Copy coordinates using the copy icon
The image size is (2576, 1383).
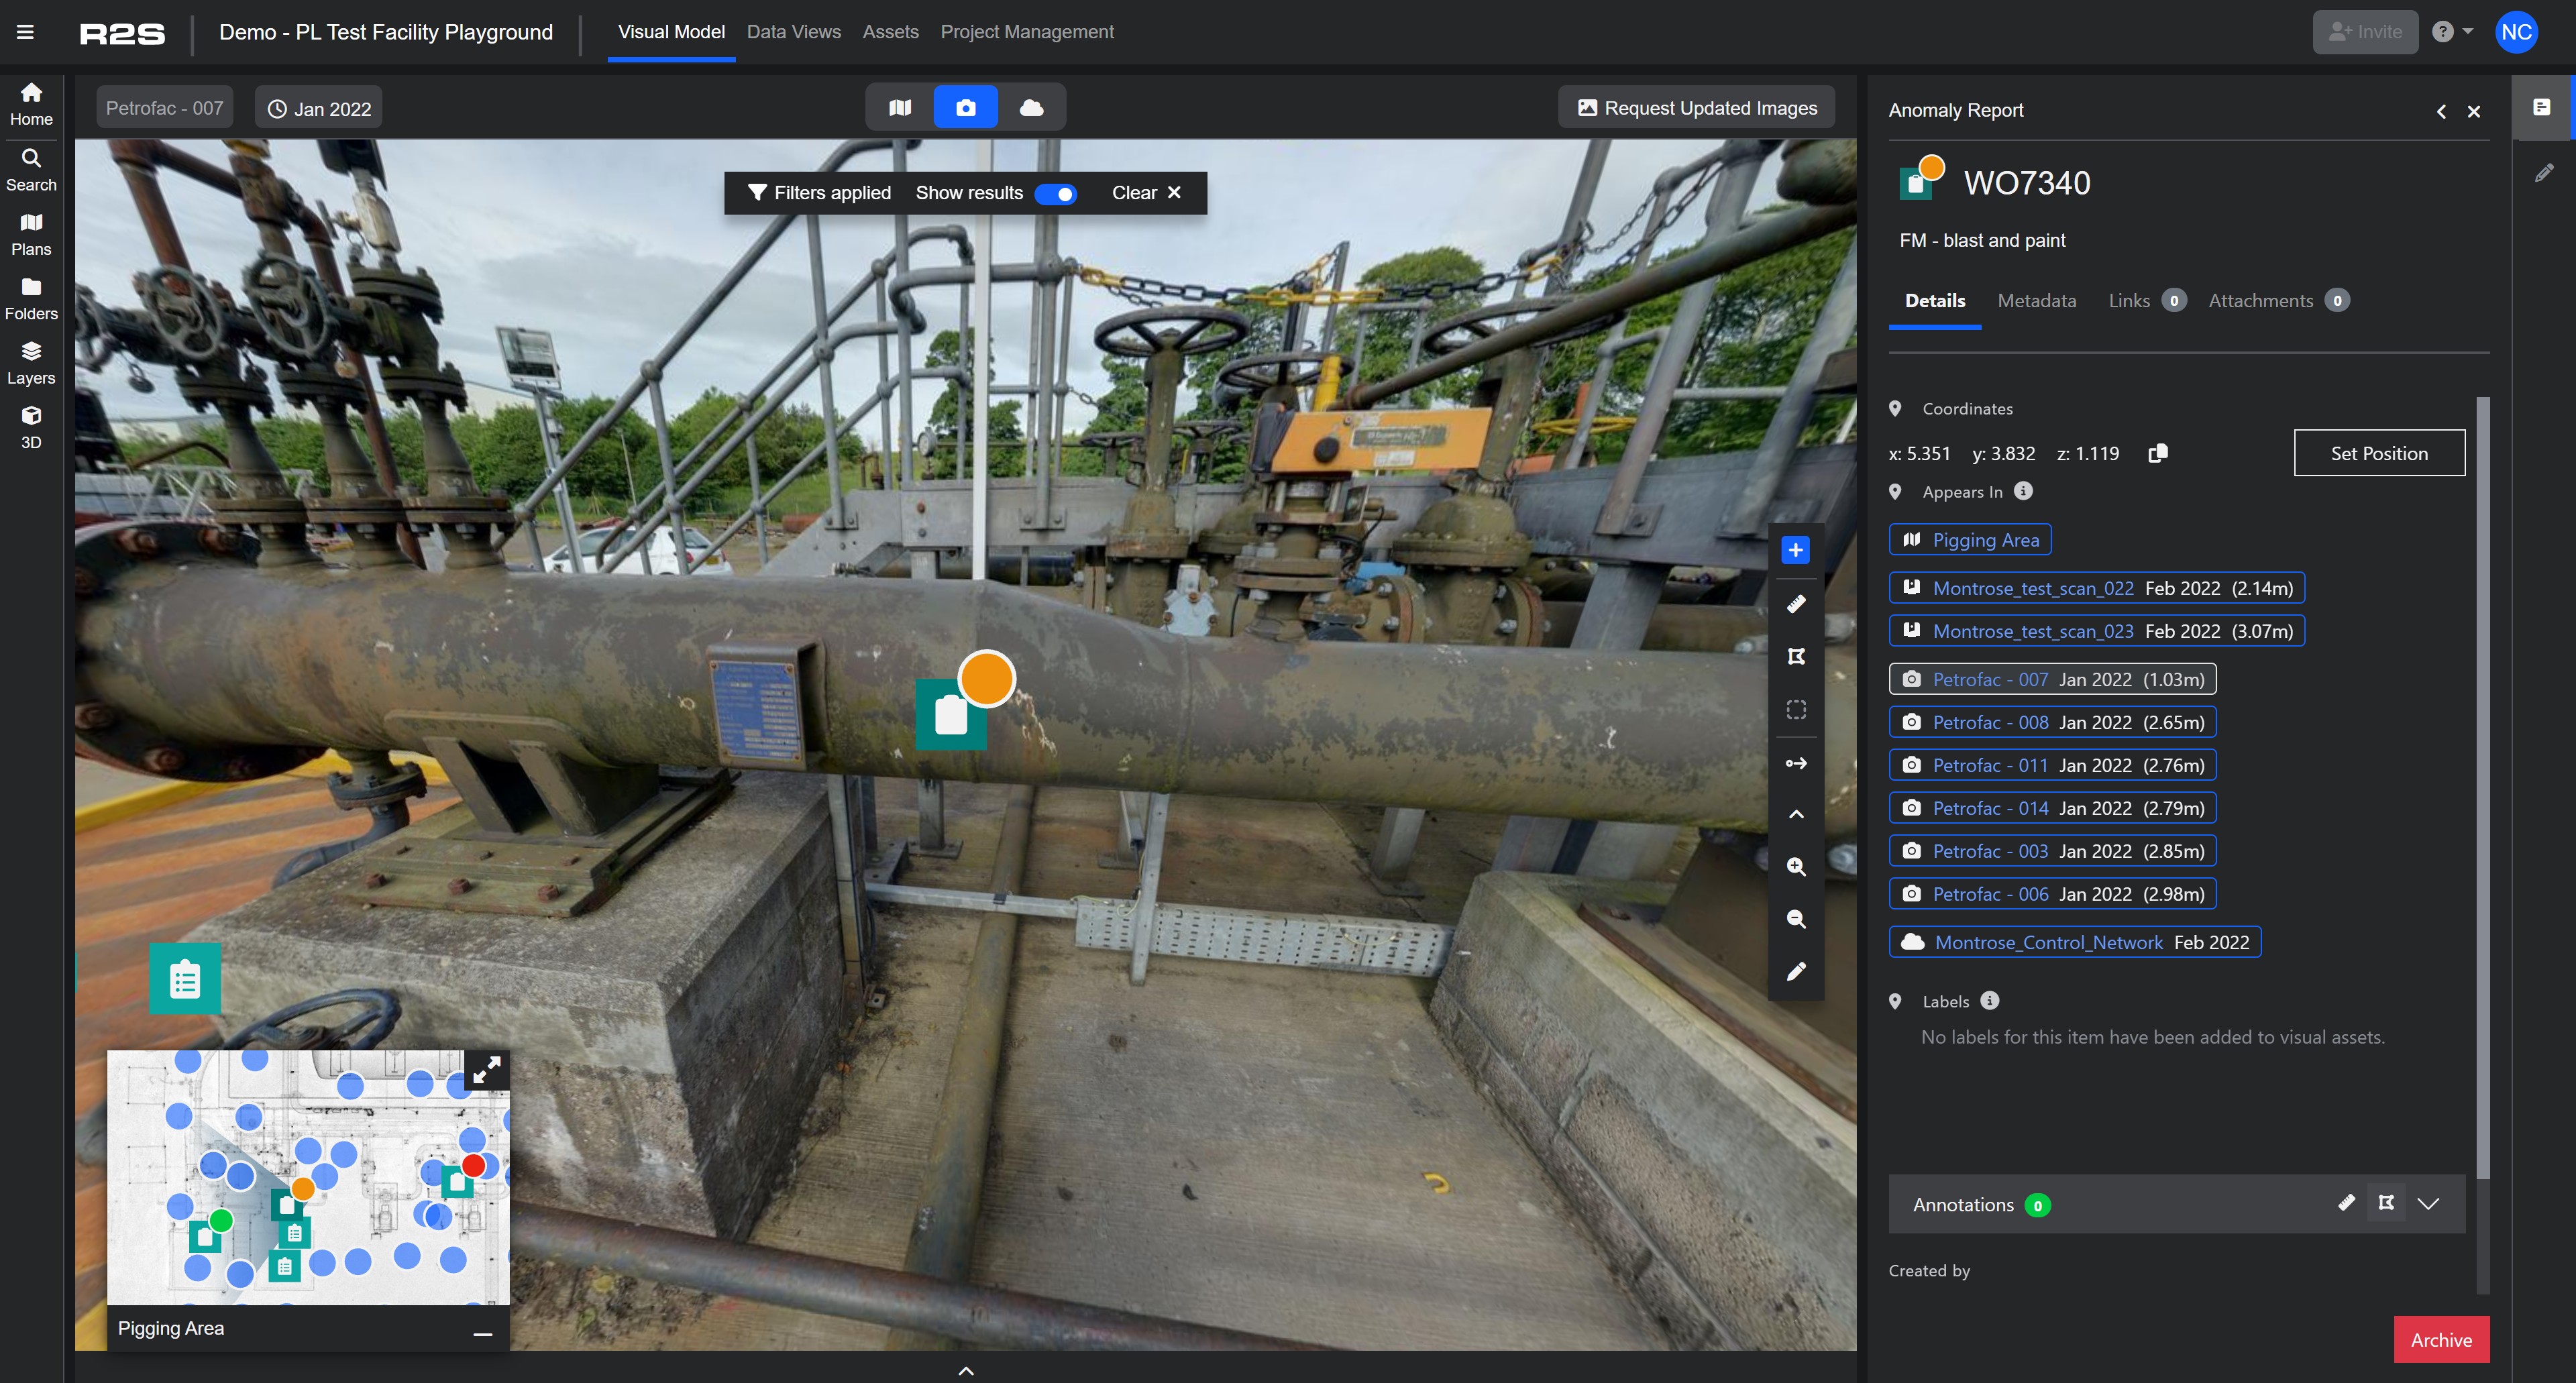pyautogui.click(x=2158, y=453)
